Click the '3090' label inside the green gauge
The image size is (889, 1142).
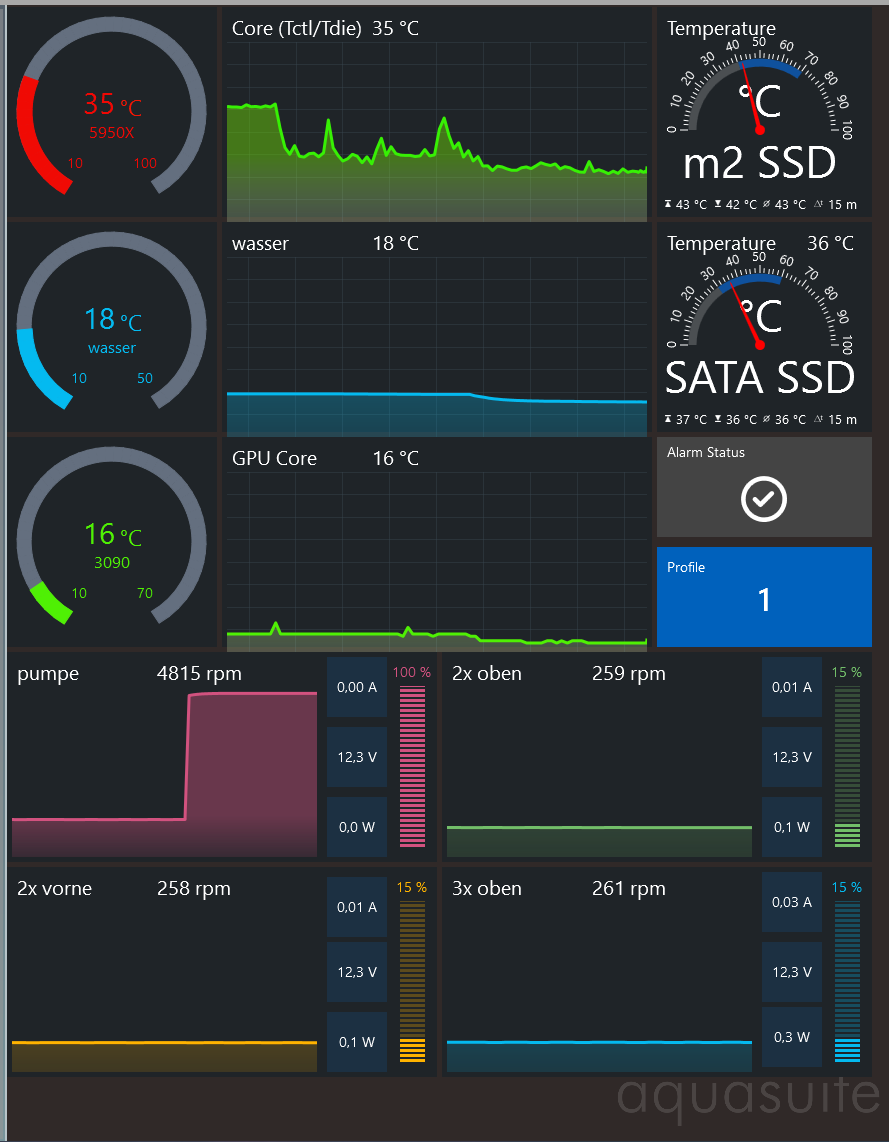[111, 562]
